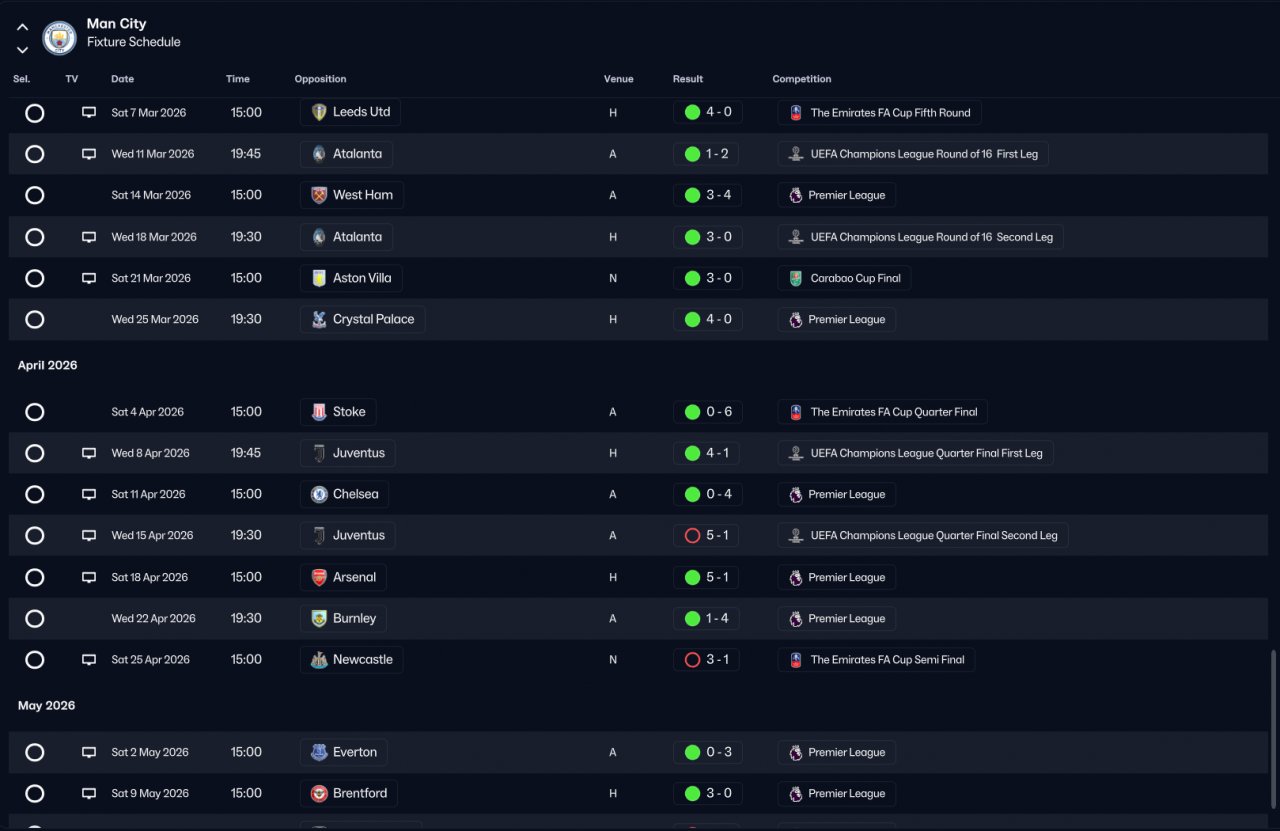The width and height of the screenshot is (1280, 831).
Task: Click the Carabao Cup Final competition icon
Action: pos(796,278)
